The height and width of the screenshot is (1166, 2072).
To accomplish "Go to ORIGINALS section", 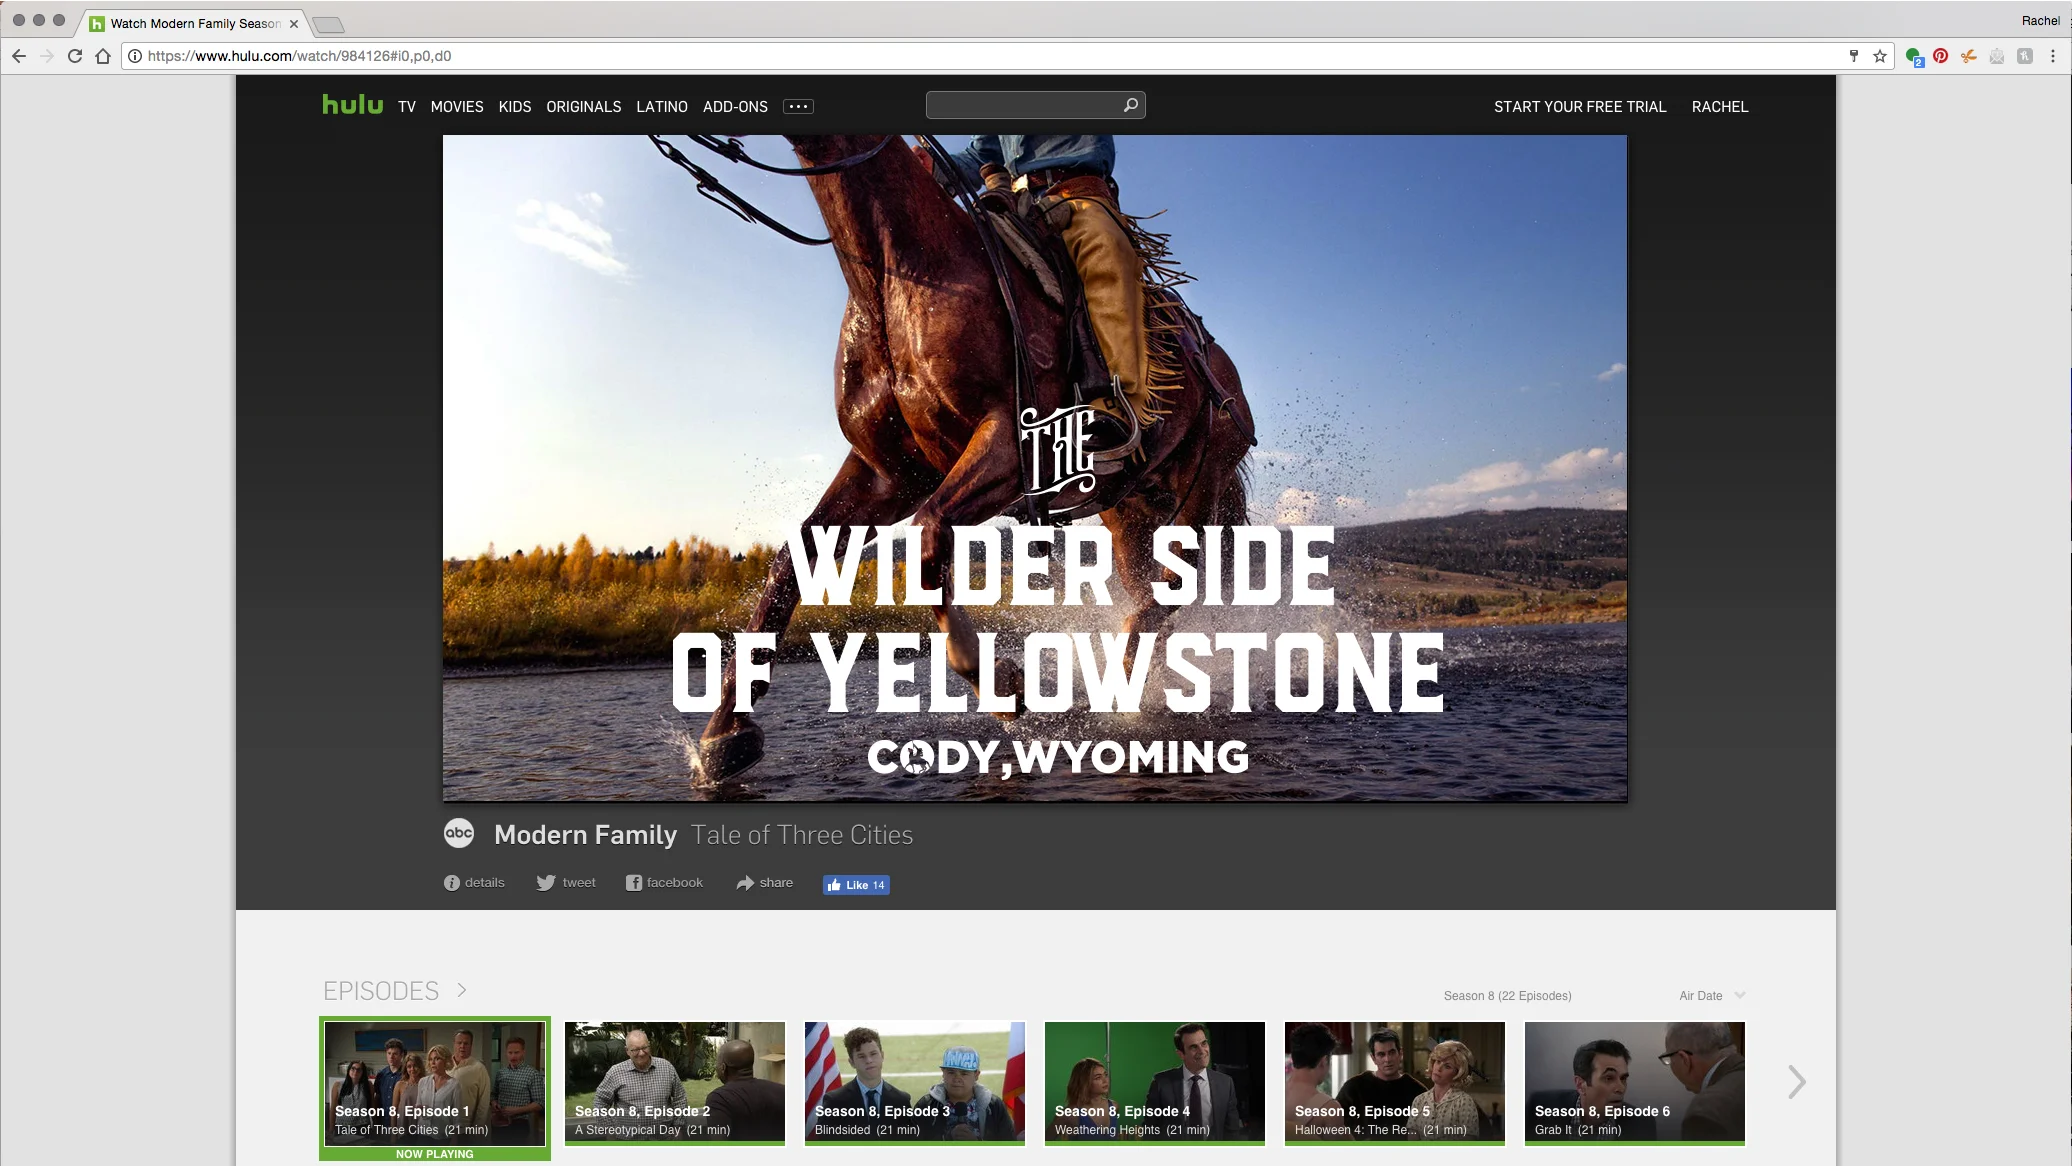I will [x=583, y=106].
